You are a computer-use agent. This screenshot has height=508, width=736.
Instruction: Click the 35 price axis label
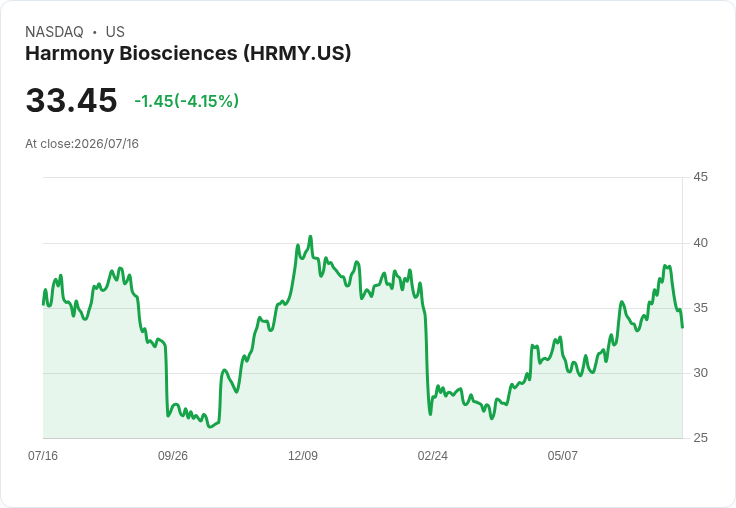(700, 308)
